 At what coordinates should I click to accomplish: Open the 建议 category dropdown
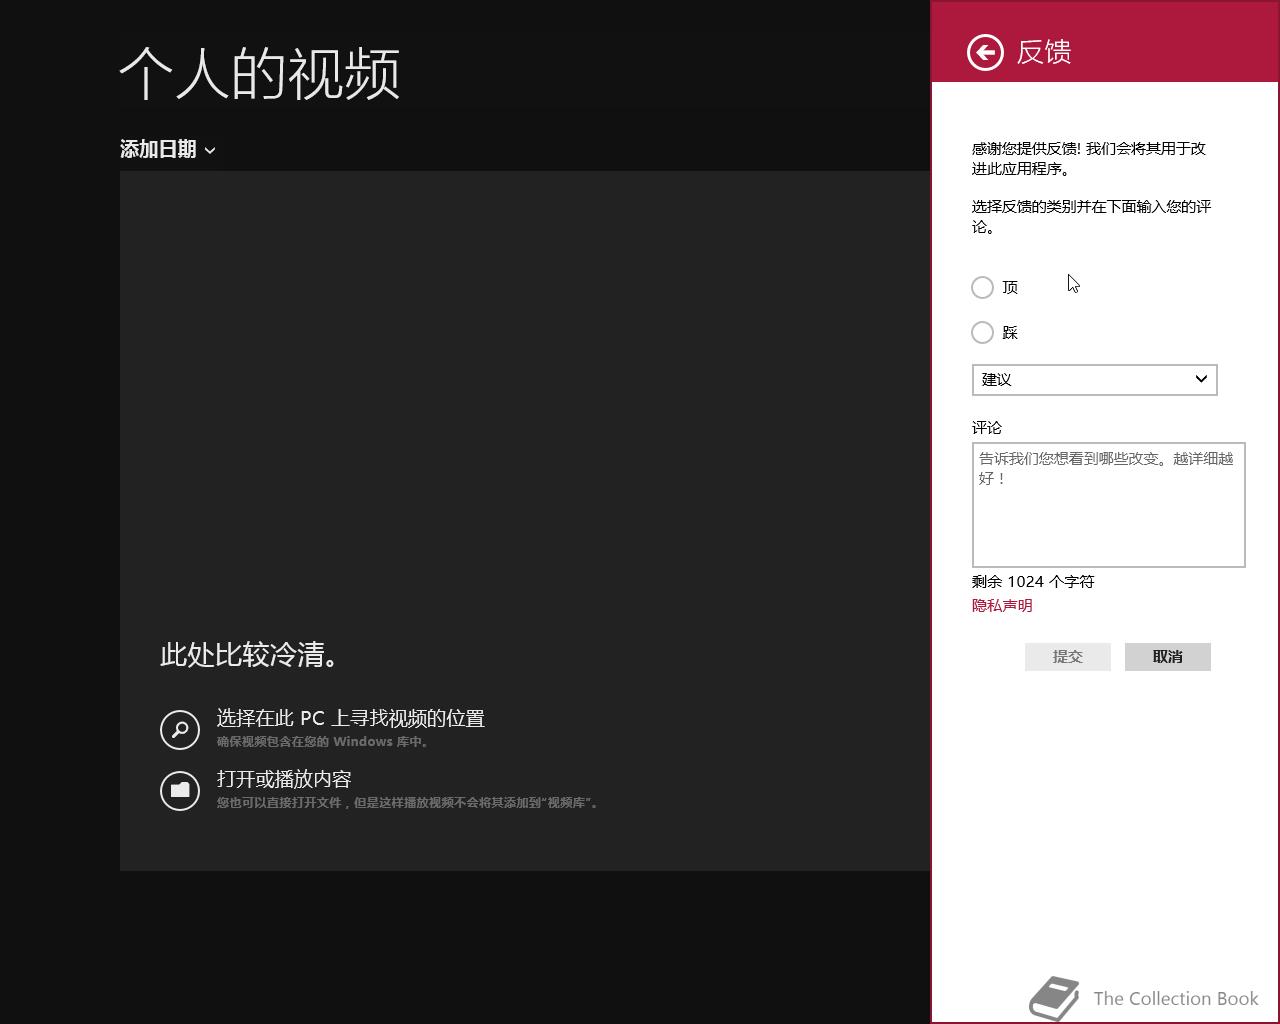pyautogui.click(x=1094, y=380)
